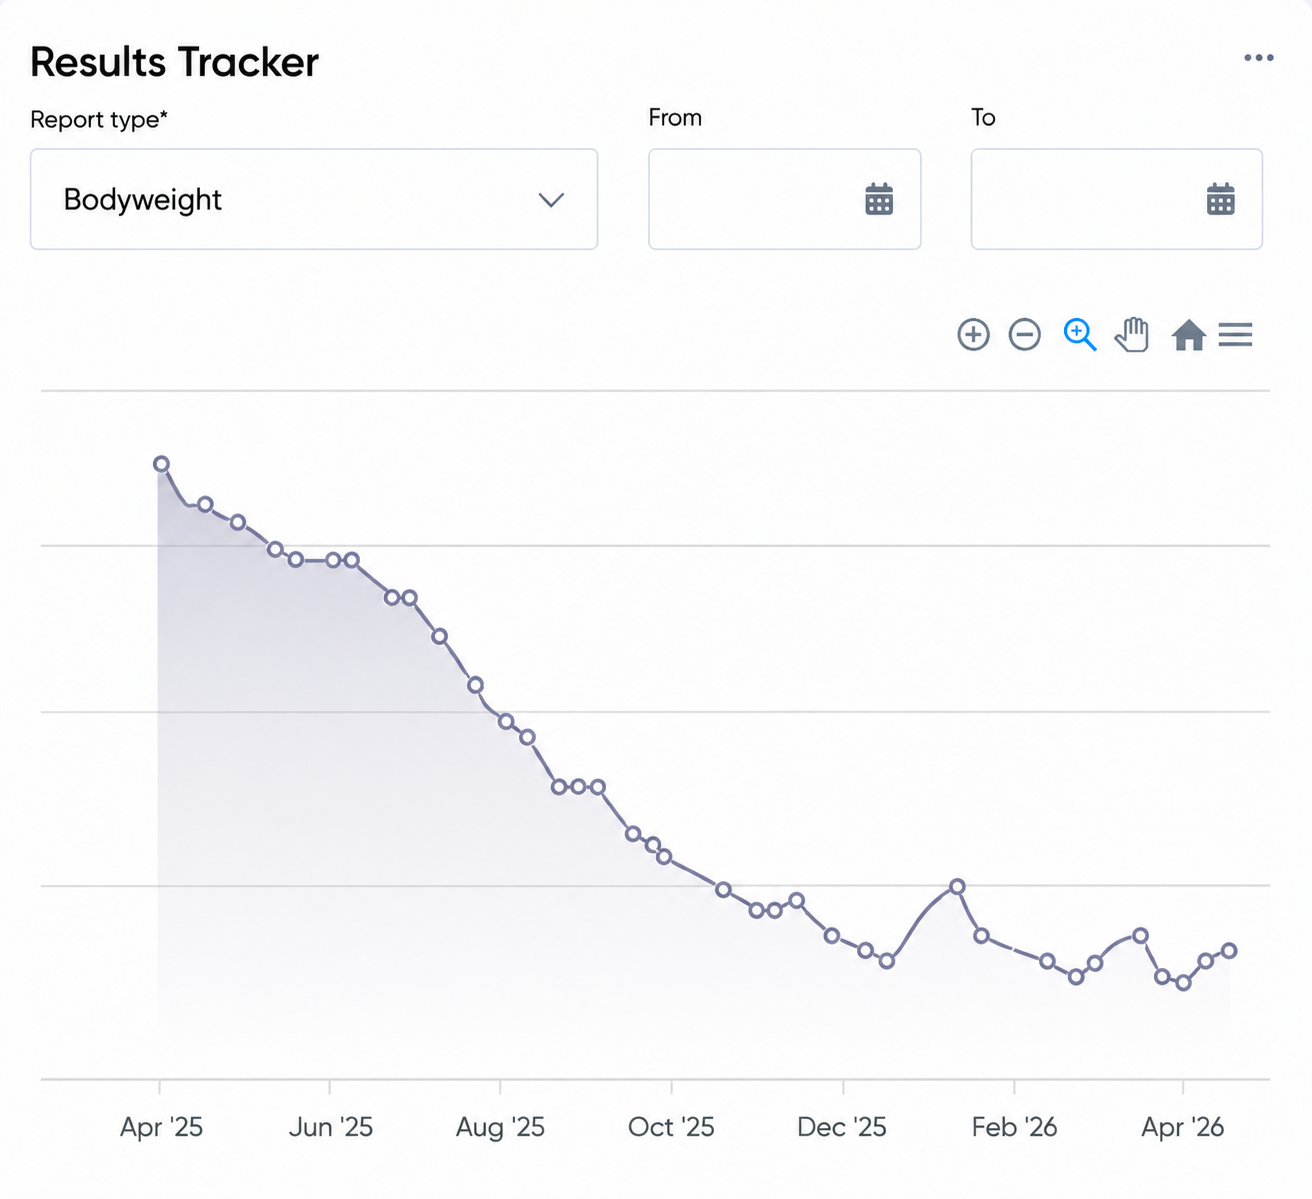Click the peak data point near Jan '26
Screen dimensions: 1312x1199
(957, 886)
